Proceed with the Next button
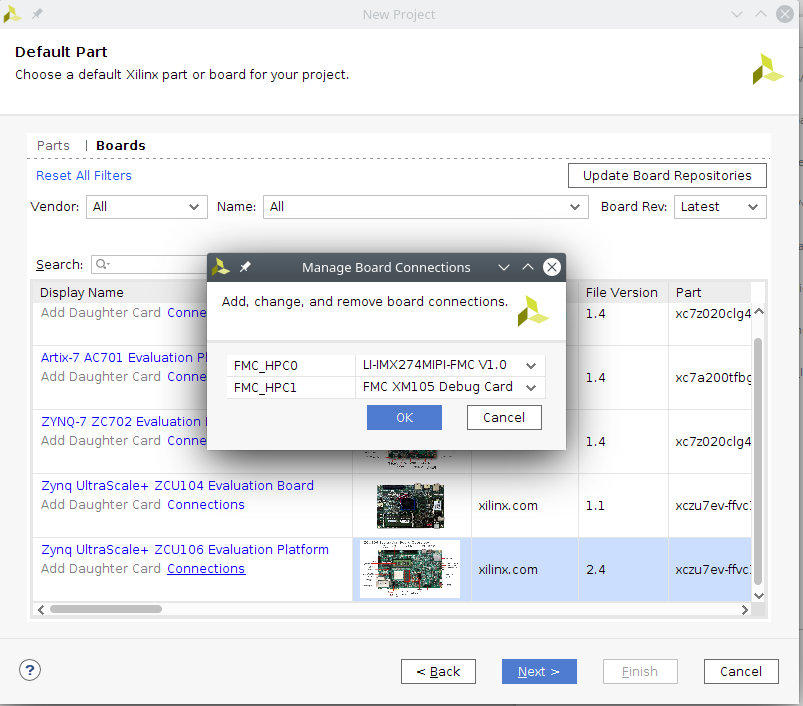Screen dimensions: 803x706 pyautogui.click(x=539, y=671)
